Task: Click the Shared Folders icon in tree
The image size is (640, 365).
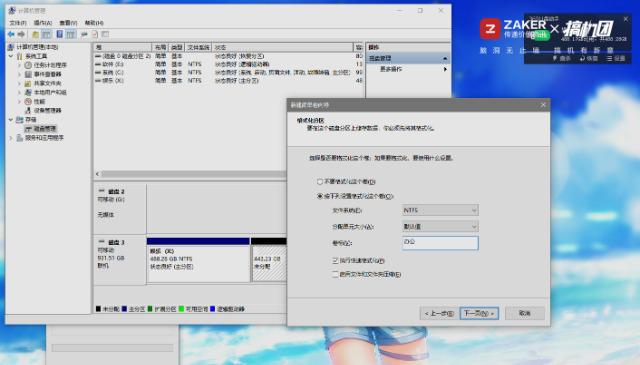Action: pyautogui.click(x=28, y=83)
